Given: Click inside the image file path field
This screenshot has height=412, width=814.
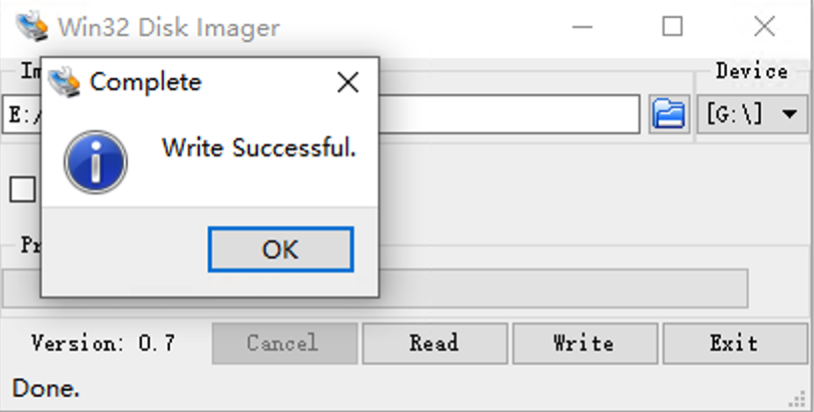Looking at the screenshot, I should pos(510,114).
